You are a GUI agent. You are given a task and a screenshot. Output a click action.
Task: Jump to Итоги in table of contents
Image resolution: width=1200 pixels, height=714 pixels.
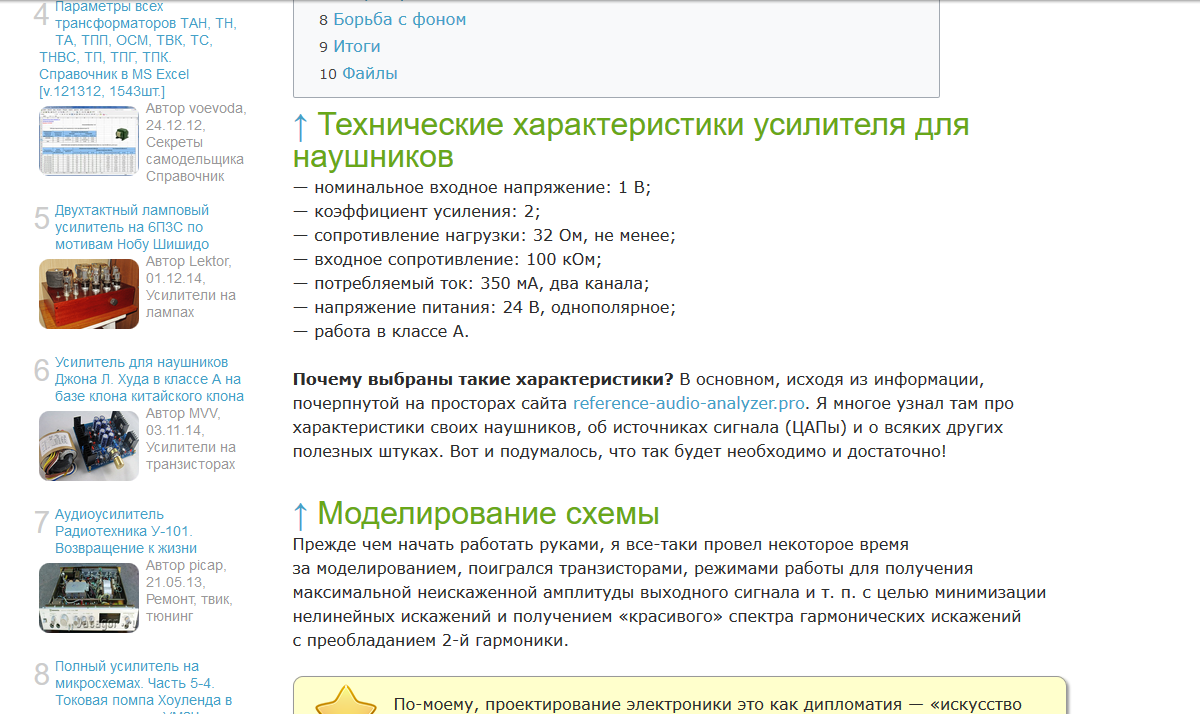(x=356, y=46)
